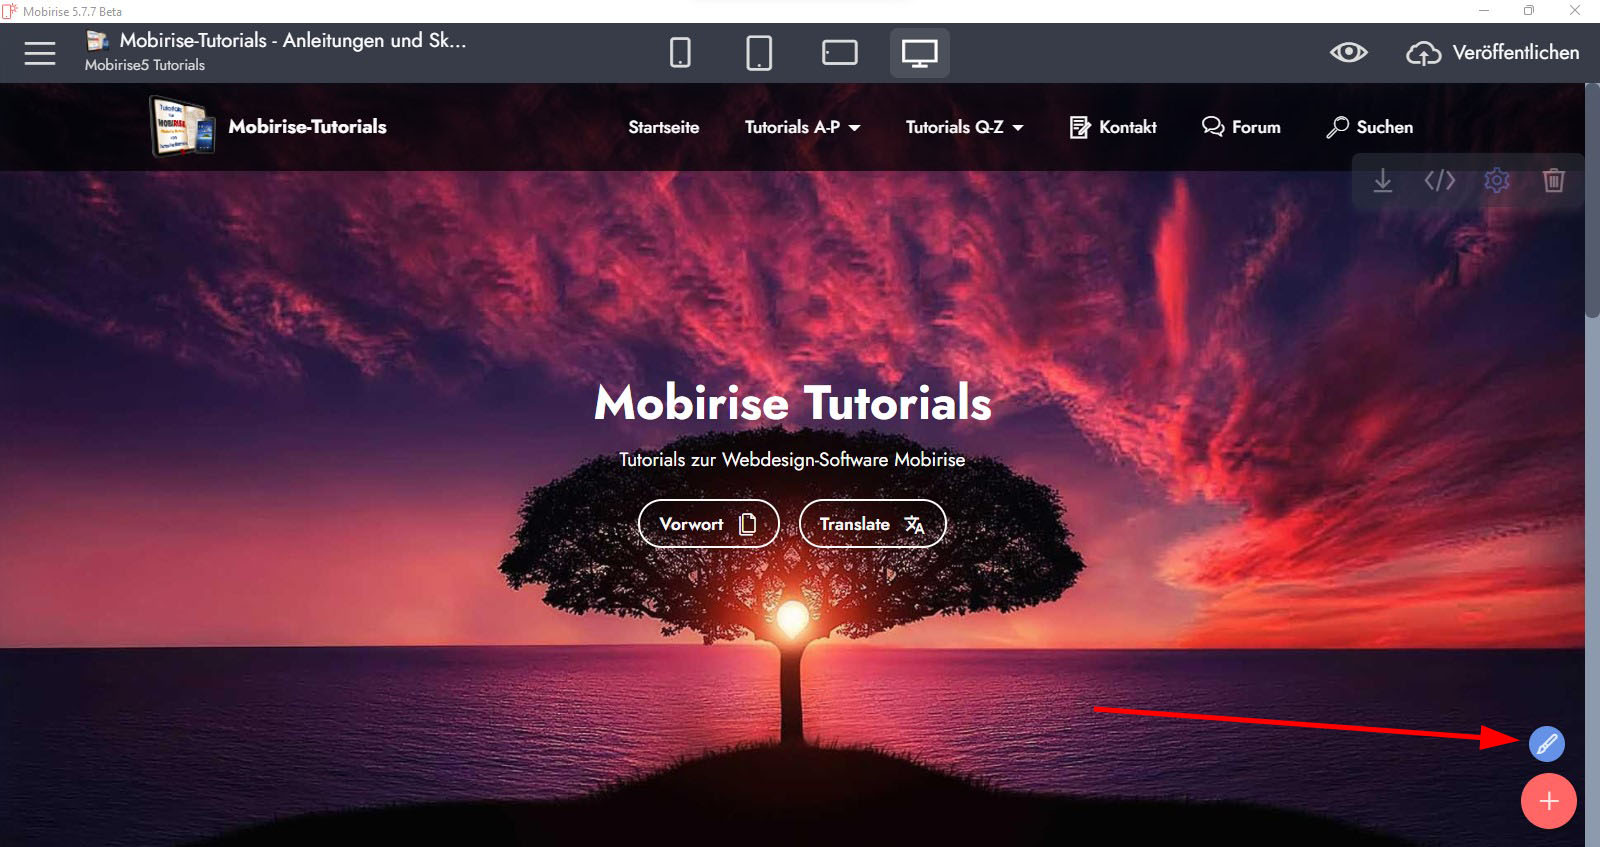Click the Veröffentlichen publish button
The height and width of the screenshot is (847, 1600).
point(1493,52)
